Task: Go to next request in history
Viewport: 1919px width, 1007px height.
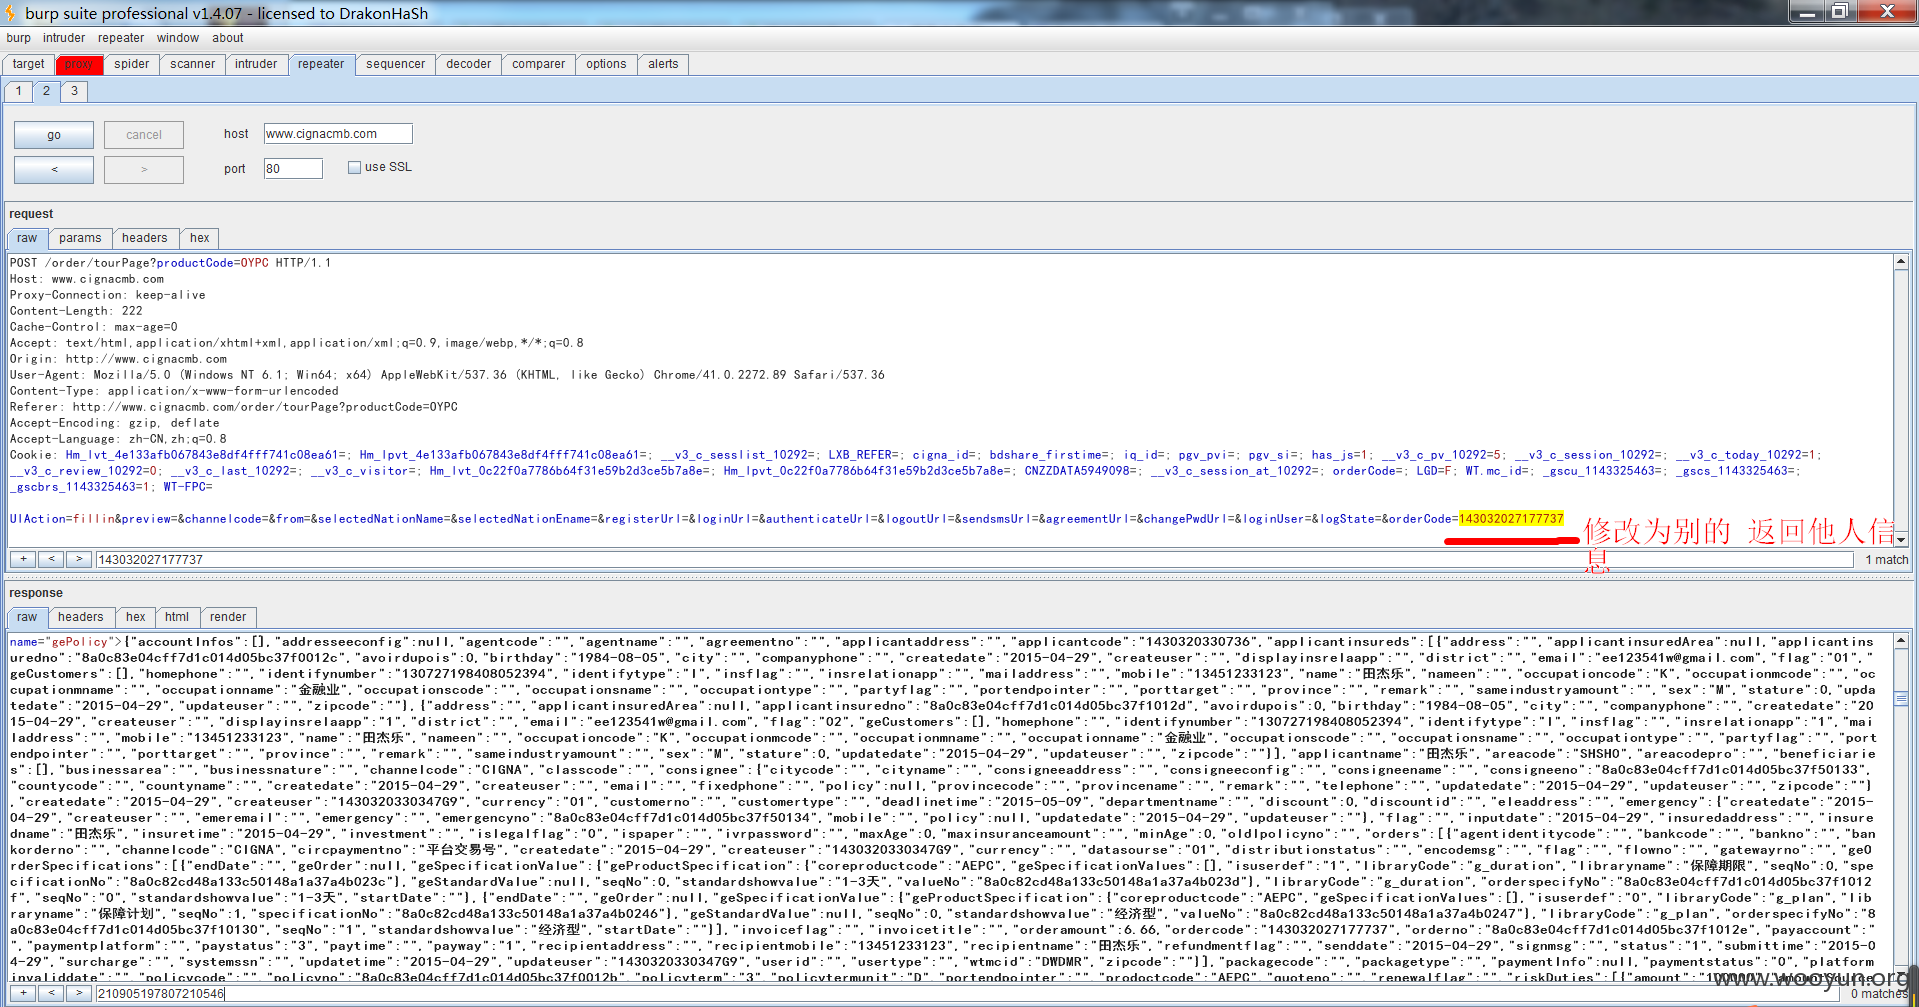Action: [144, 169]
